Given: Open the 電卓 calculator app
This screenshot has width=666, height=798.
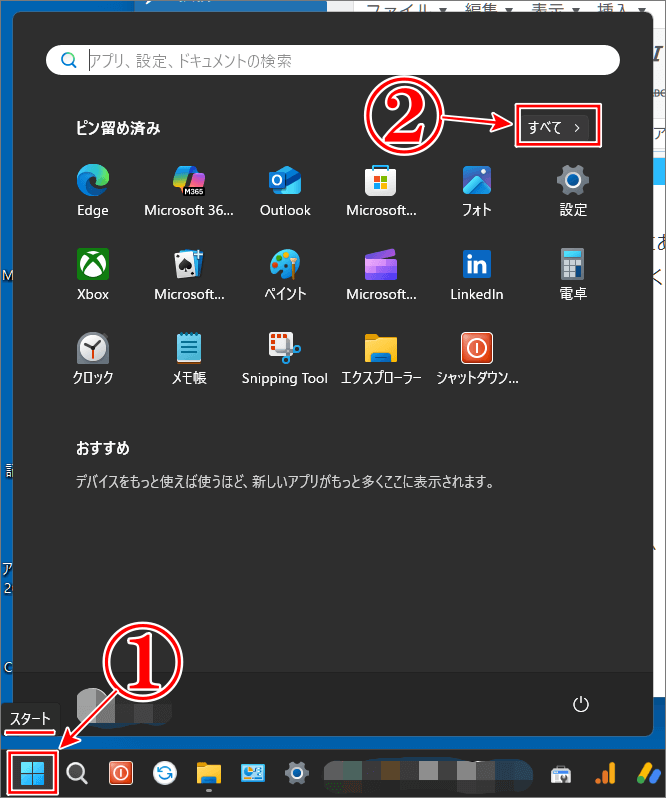Looking at the screenshot, I should (x=573, y=275).
